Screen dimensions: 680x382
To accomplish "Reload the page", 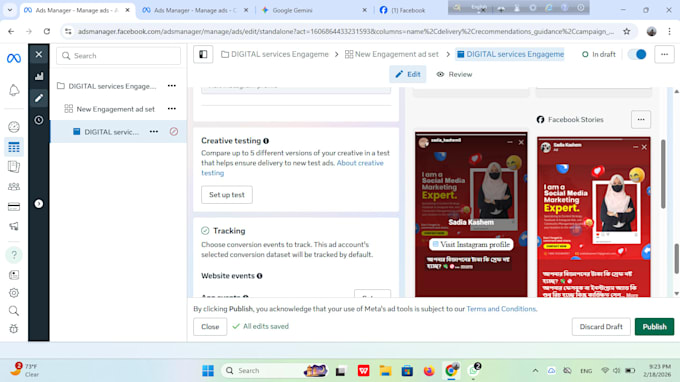I will (x=47, y=31).
